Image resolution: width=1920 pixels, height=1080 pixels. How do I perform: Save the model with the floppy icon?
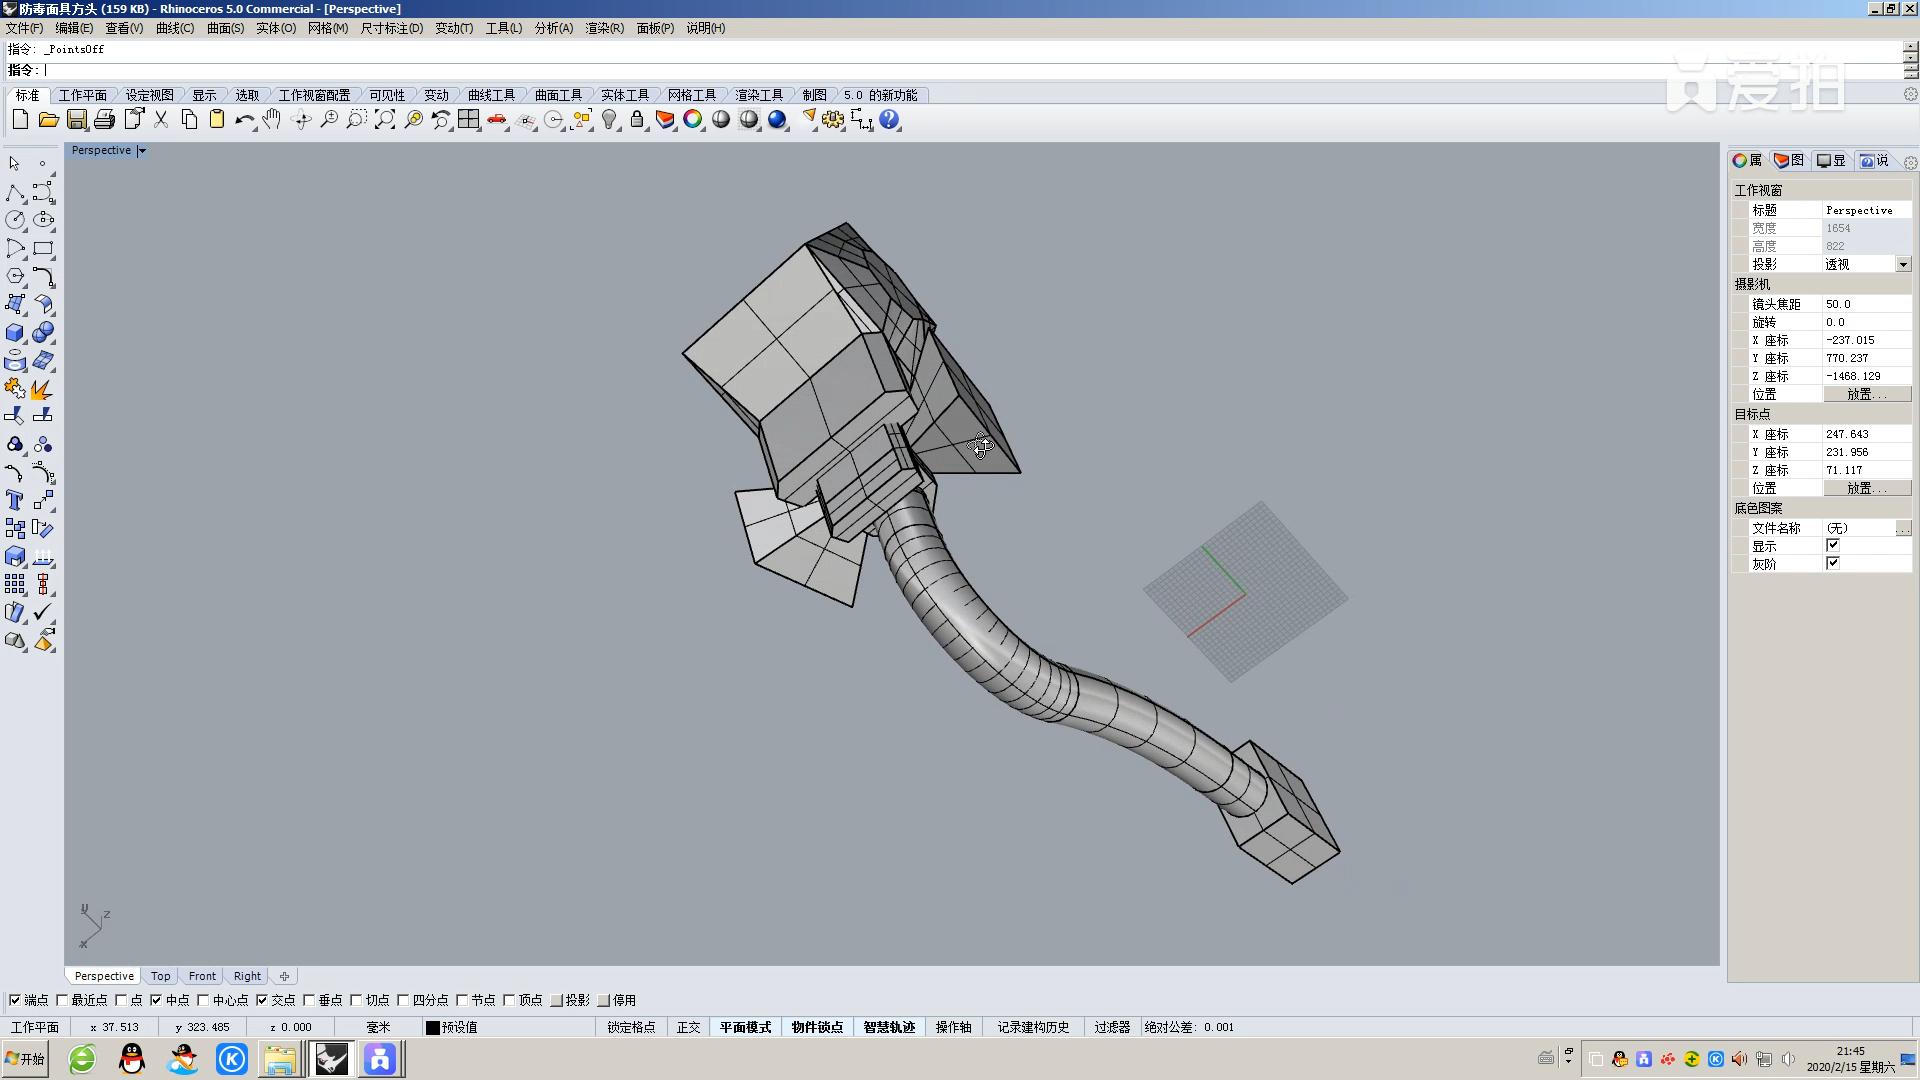(x=76, y=120)
